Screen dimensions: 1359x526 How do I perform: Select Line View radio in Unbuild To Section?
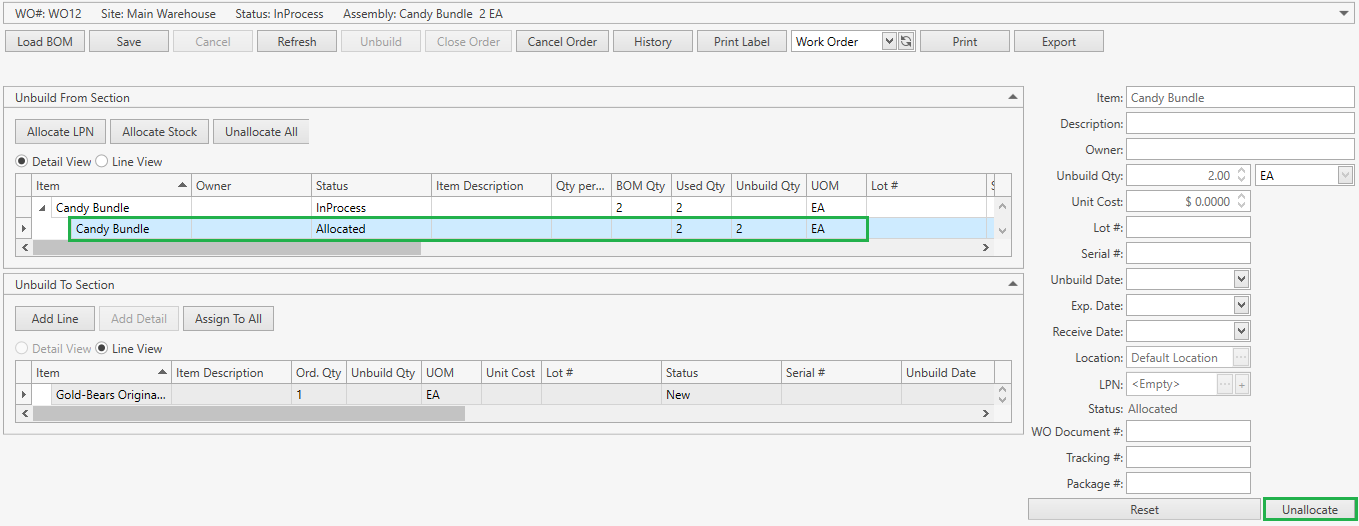click(102, 349)
